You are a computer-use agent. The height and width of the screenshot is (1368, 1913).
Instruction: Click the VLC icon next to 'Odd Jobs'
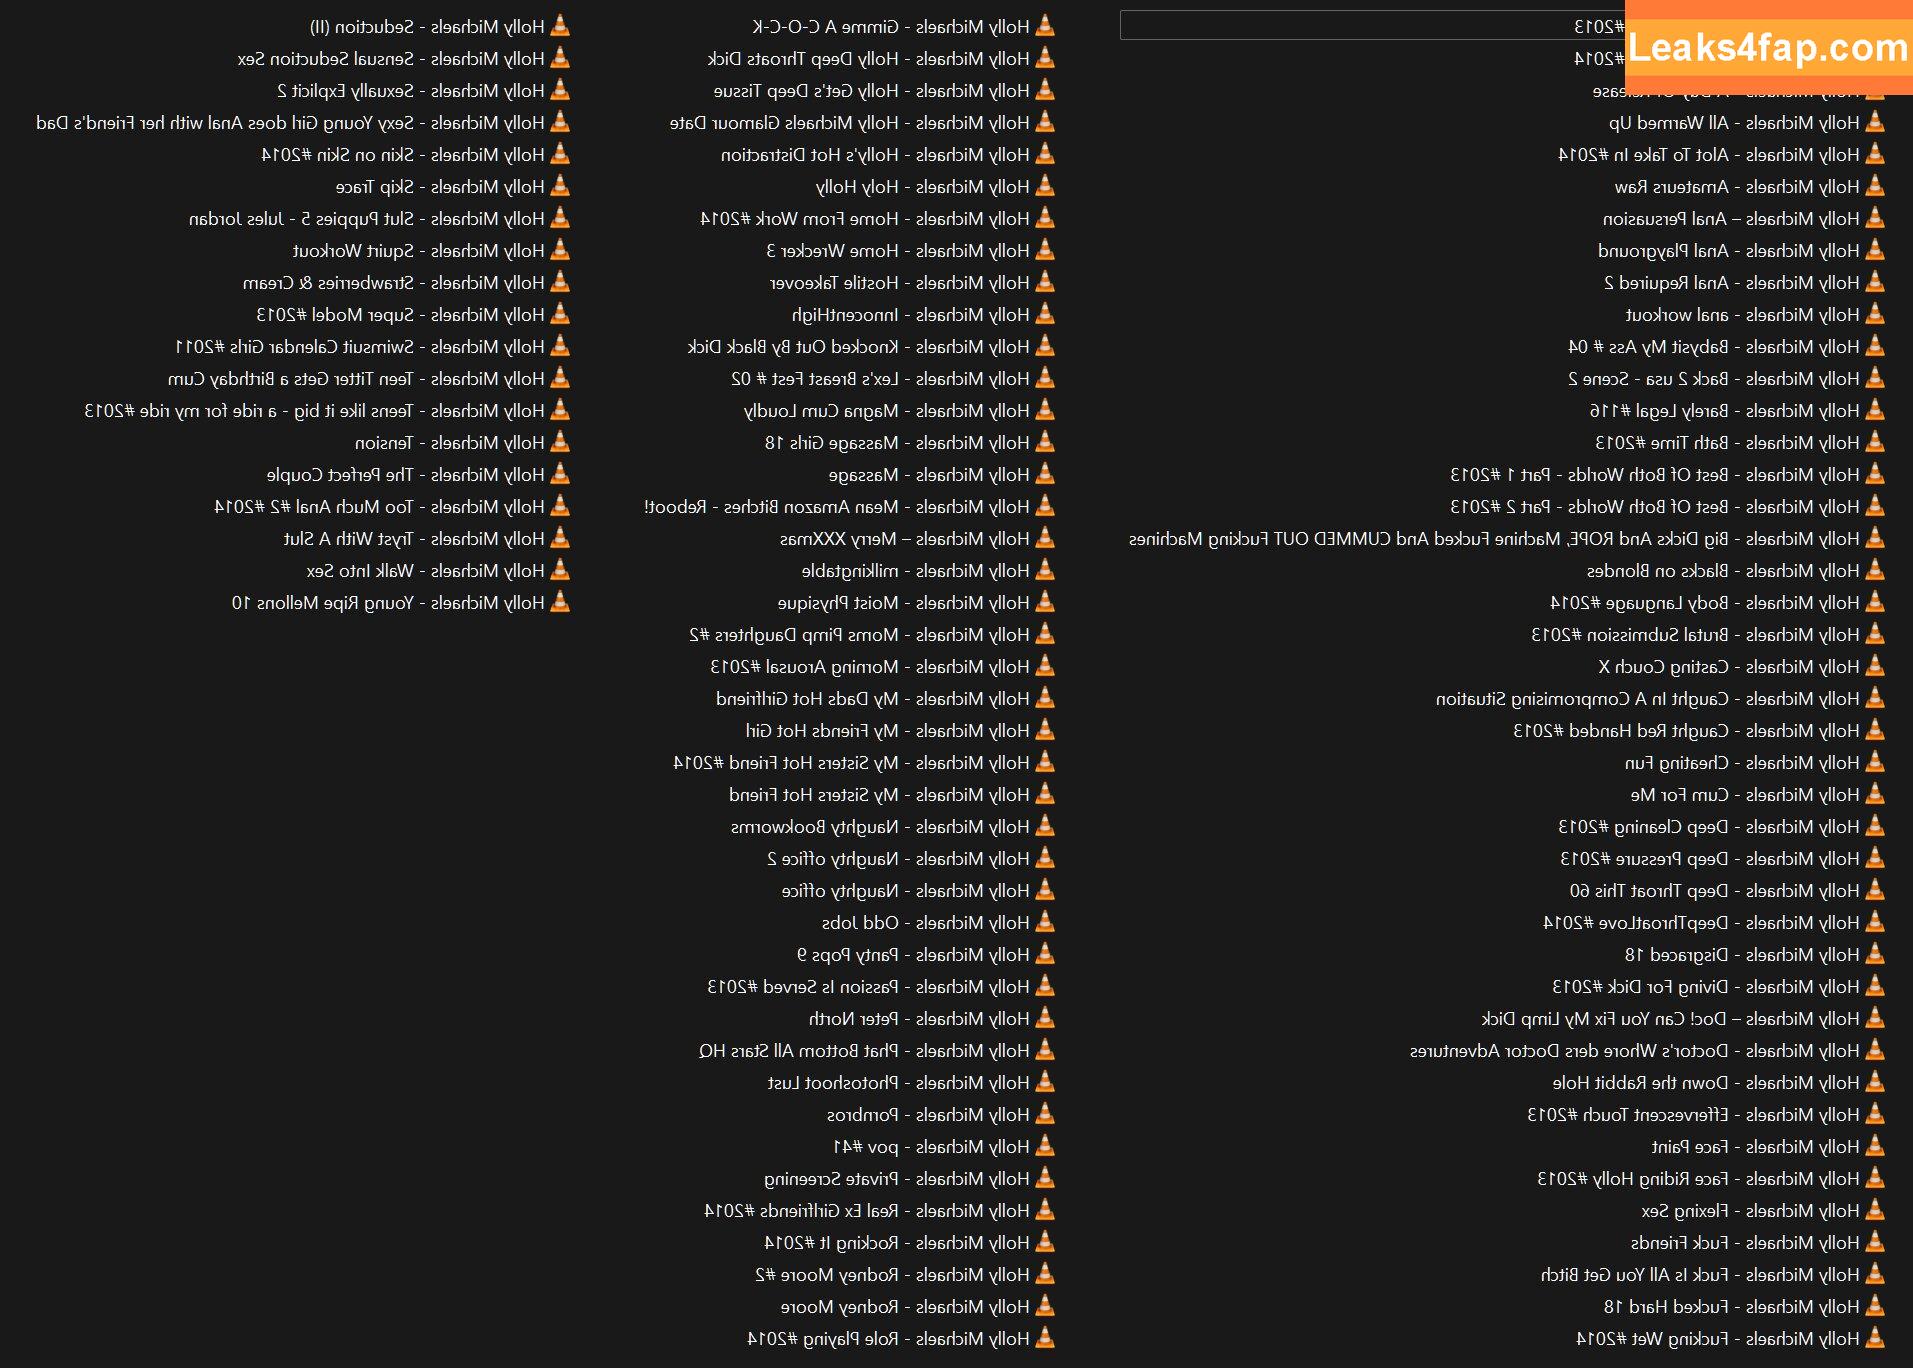(x=1045, y=922)
